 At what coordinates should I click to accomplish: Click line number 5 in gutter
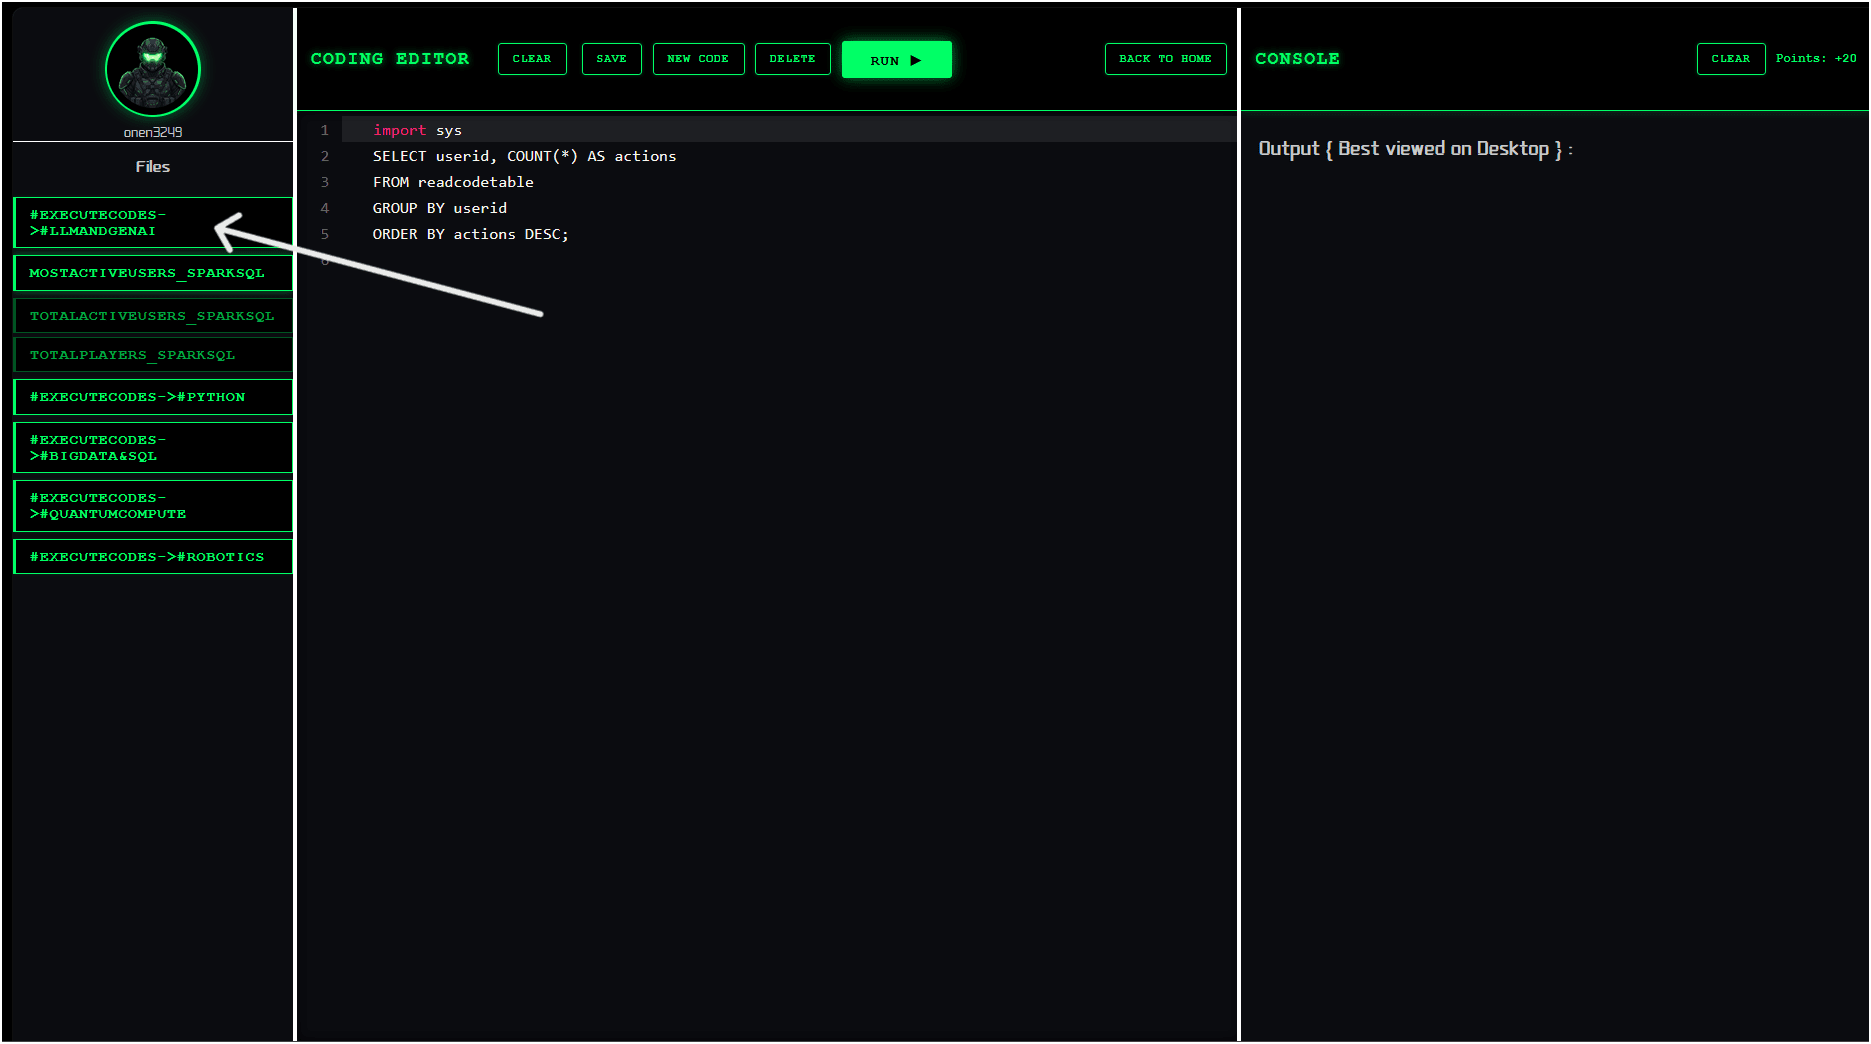point(324,234)
